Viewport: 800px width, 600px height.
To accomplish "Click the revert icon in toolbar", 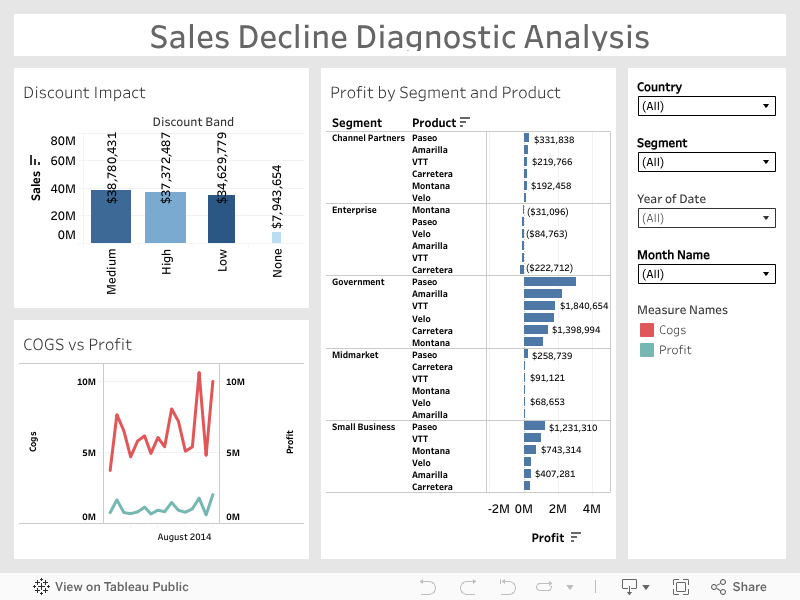I will coord(507,587).
